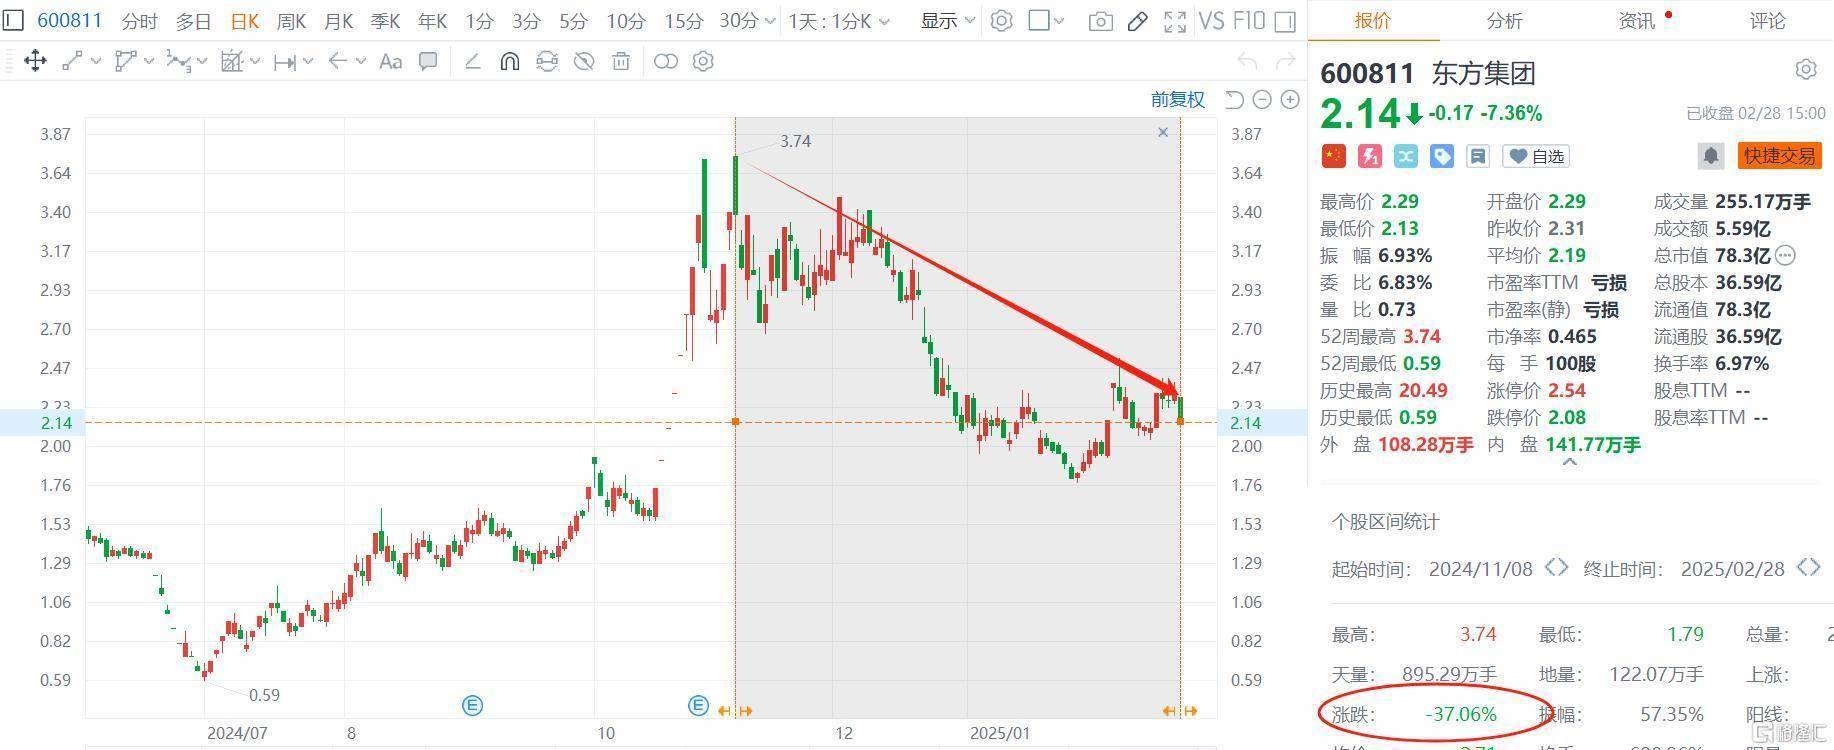Select the 5分 minute chart

tap(573, 21)
